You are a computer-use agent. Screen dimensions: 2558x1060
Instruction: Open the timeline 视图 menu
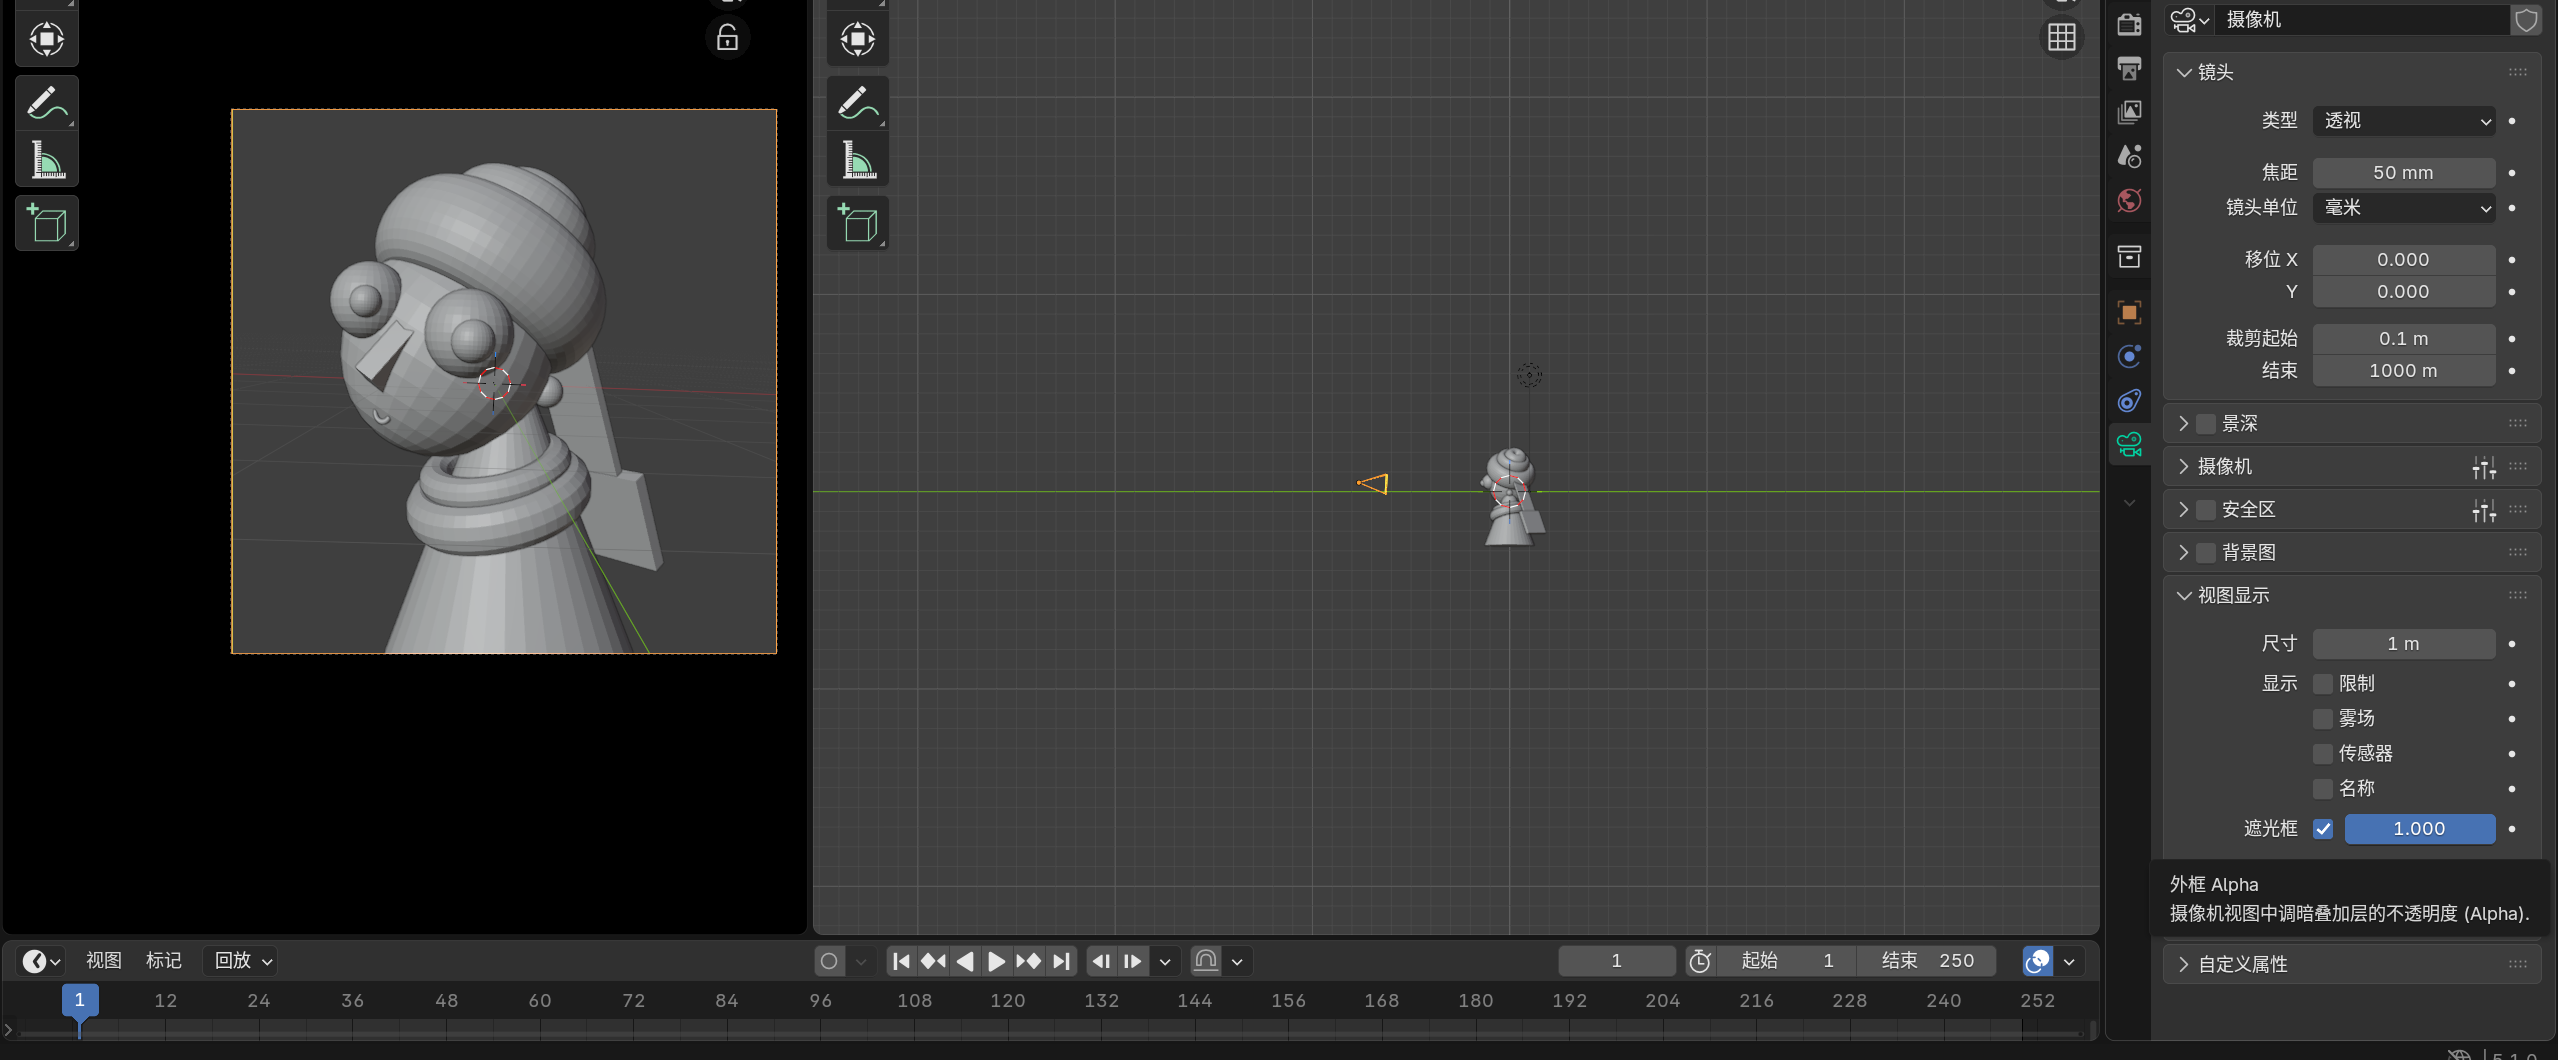click(103, 960)
